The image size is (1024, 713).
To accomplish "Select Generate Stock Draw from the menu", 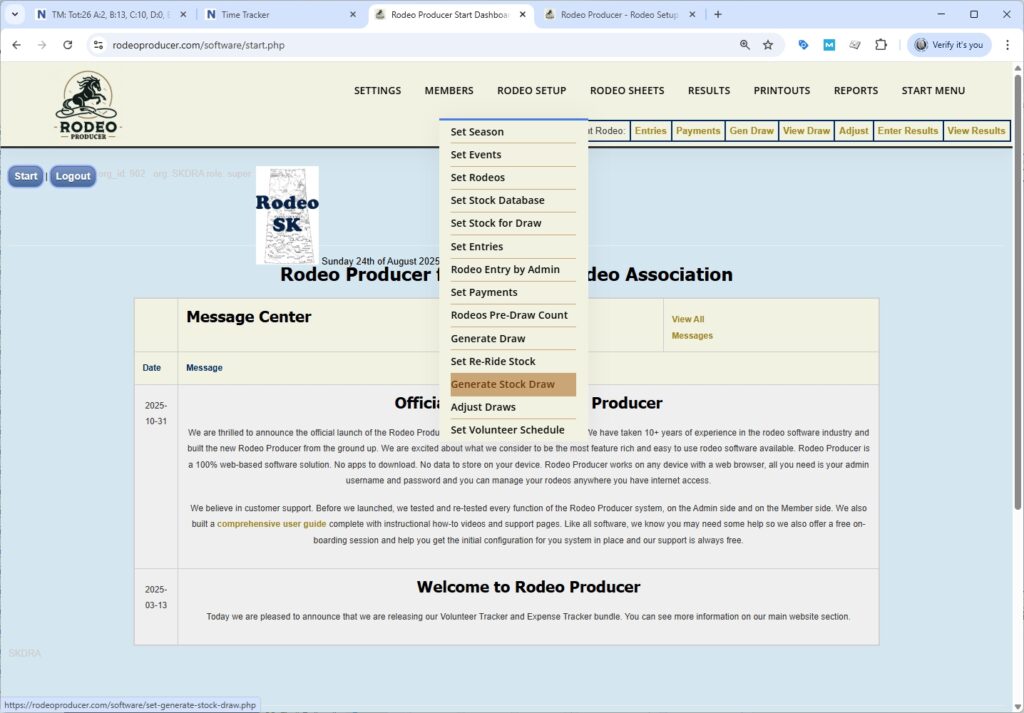I will click(x=503, y=384).
